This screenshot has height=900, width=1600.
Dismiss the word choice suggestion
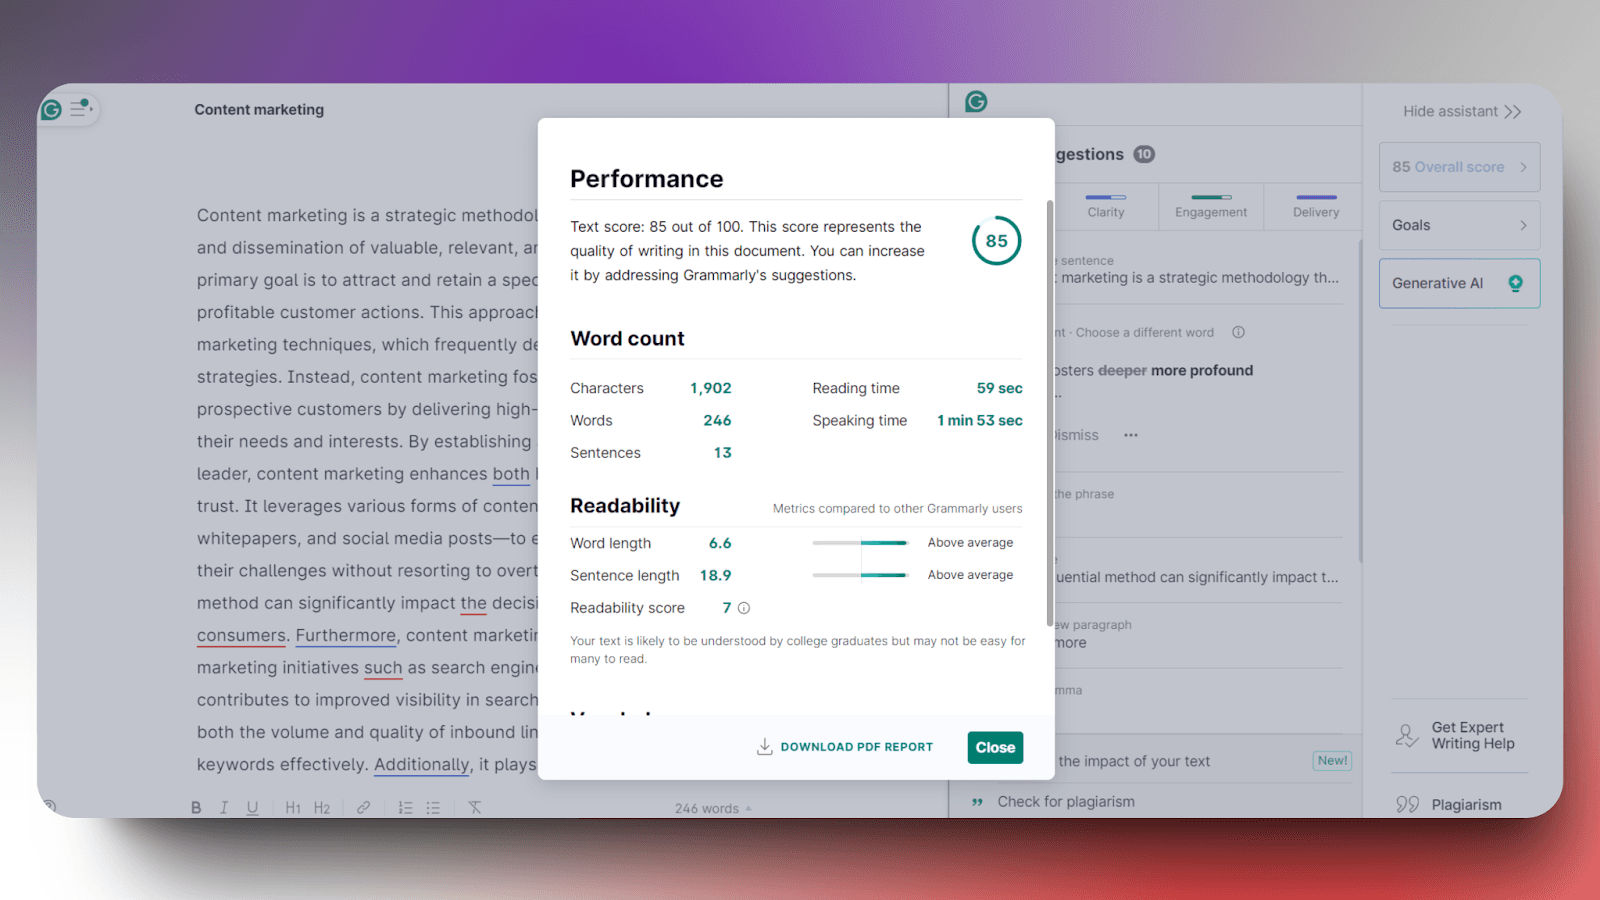pyautogui.click(x=1077, y=435)
